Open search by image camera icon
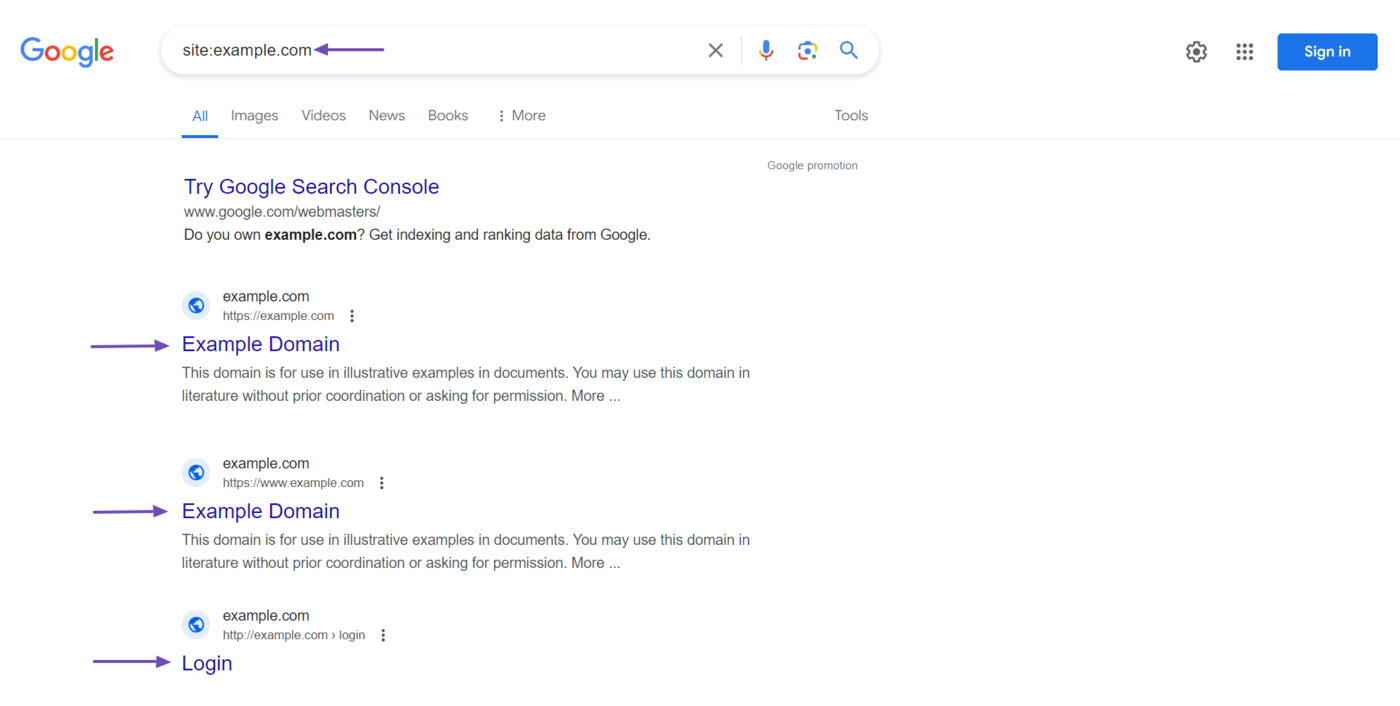This screenshot has height=706, width=1400. click(x=807, y=50)
